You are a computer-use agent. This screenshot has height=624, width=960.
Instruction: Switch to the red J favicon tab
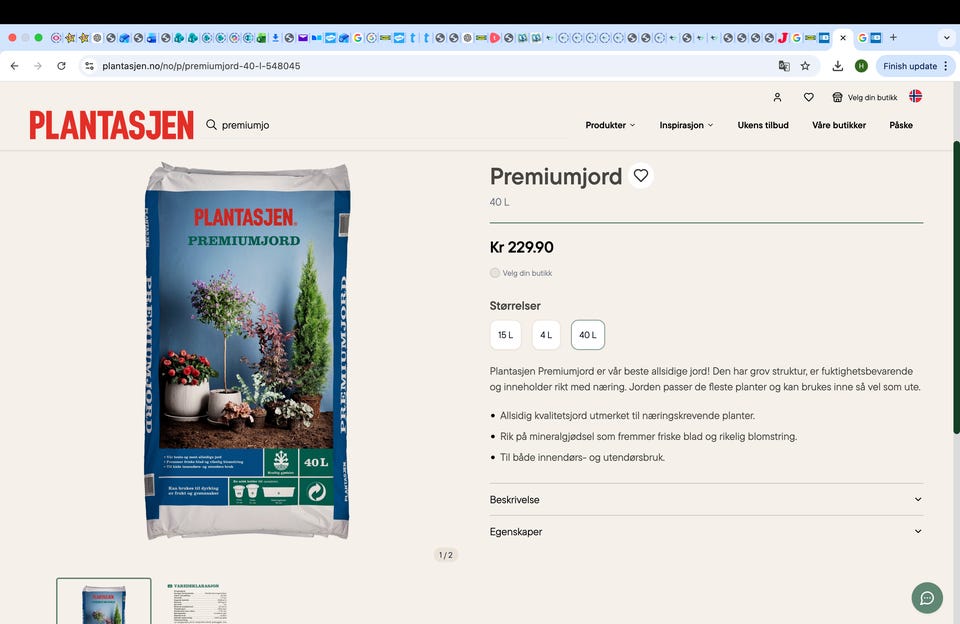pyautogui.click(x=782, y=37)
